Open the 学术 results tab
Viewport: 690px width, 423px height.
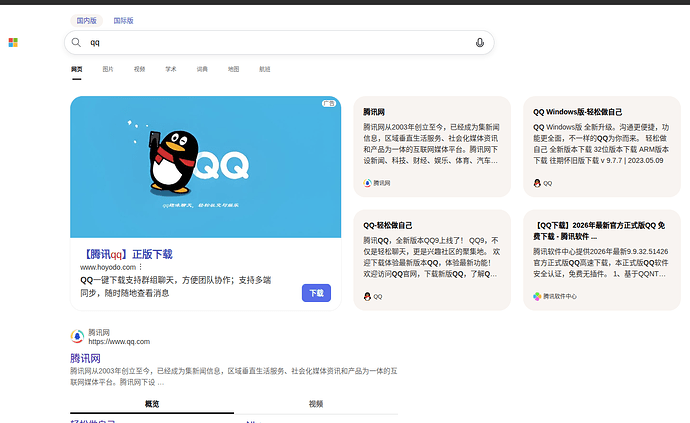(x=171, y=69)
